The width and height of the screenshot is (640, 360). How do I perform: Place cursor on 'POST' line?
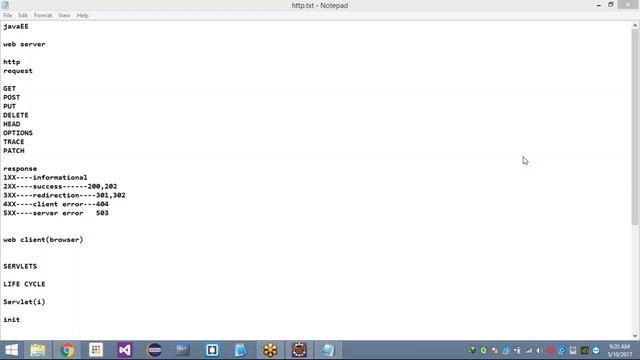(11, 98)
